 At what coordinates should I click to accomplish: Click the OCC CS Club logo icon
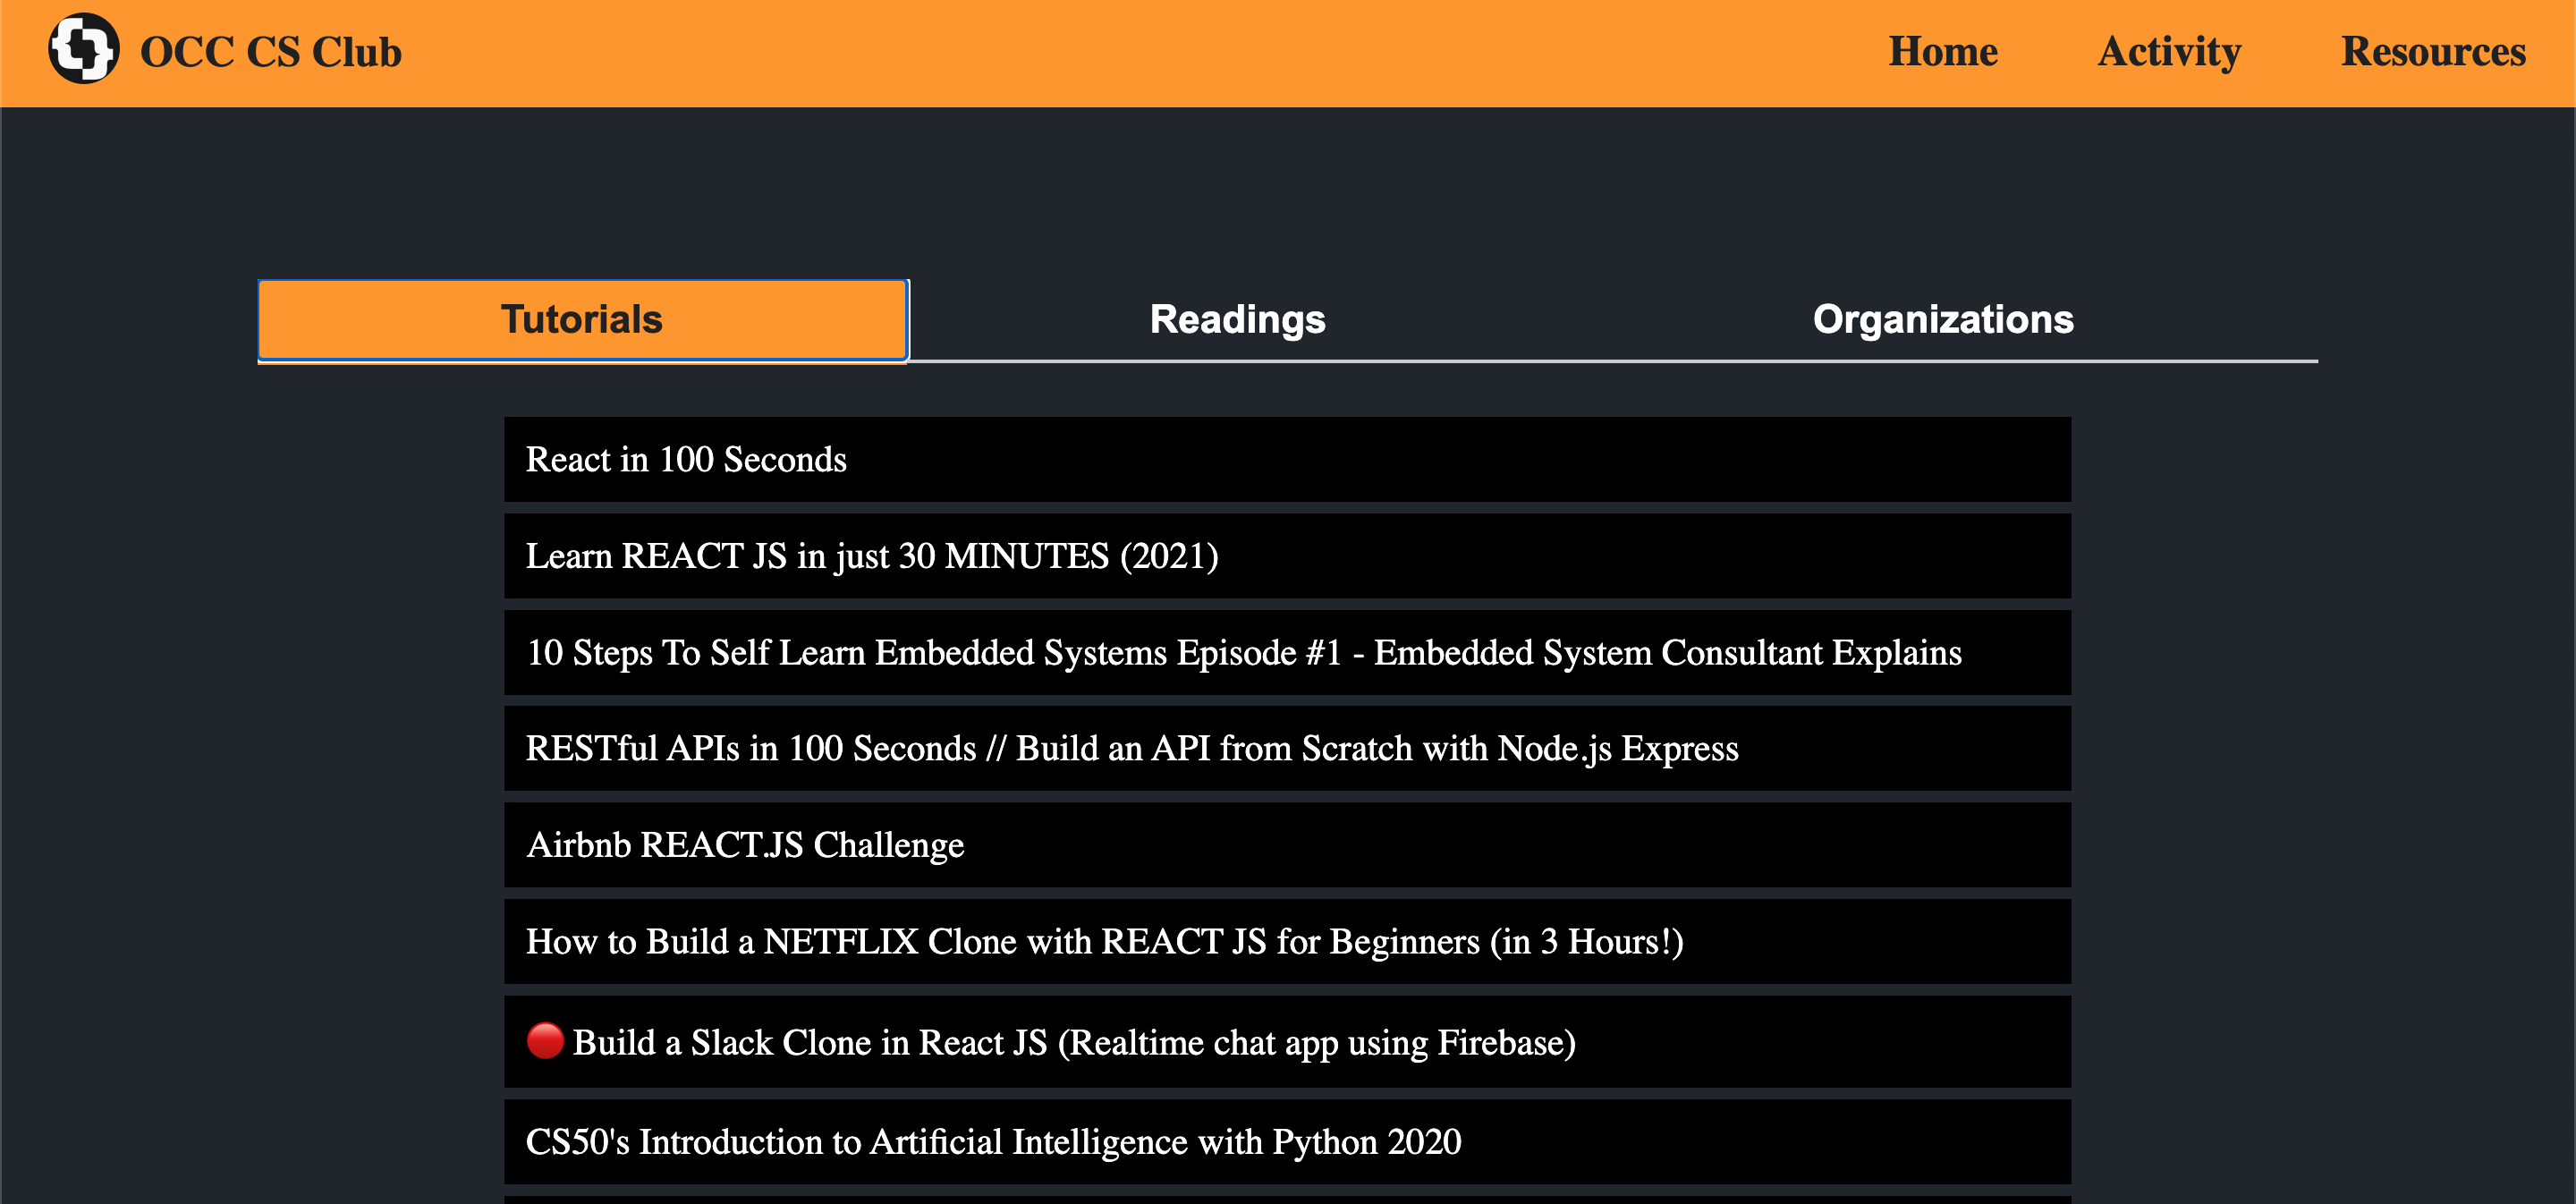pyautogui.click(x=84, y=49)
